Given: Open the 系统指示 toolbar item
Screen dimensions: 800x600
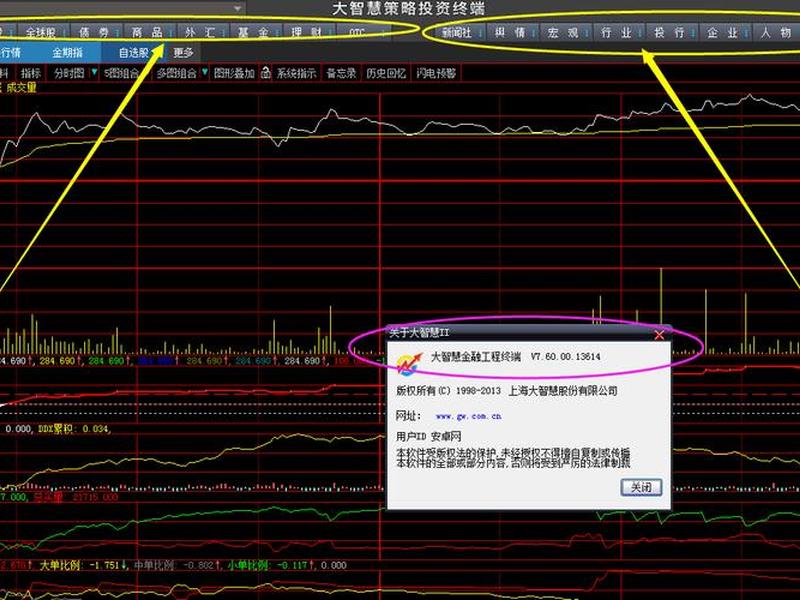Looking at the screenshot, I should click(x=296, y=73).
